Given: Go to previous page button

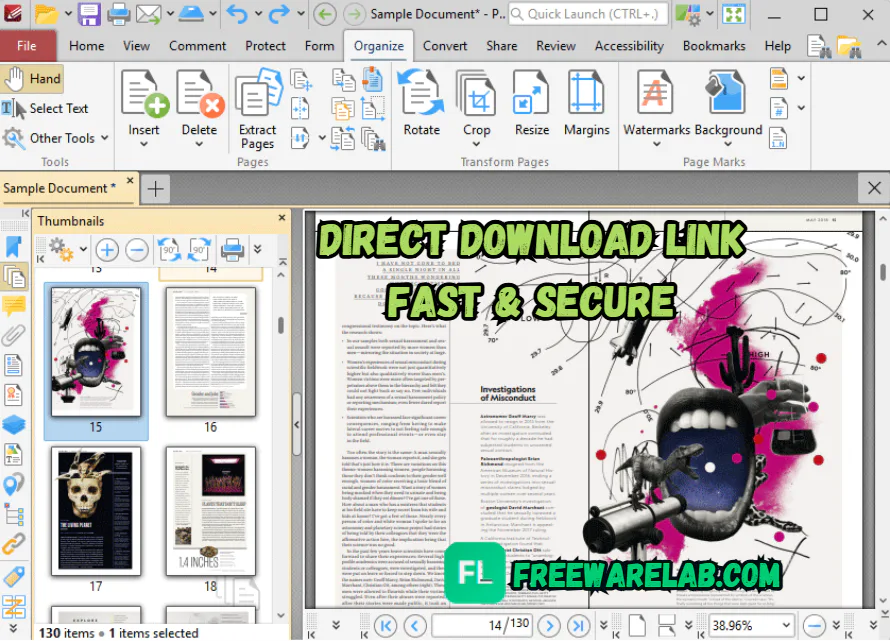Looking at the screenshot, I should [415, 626].
